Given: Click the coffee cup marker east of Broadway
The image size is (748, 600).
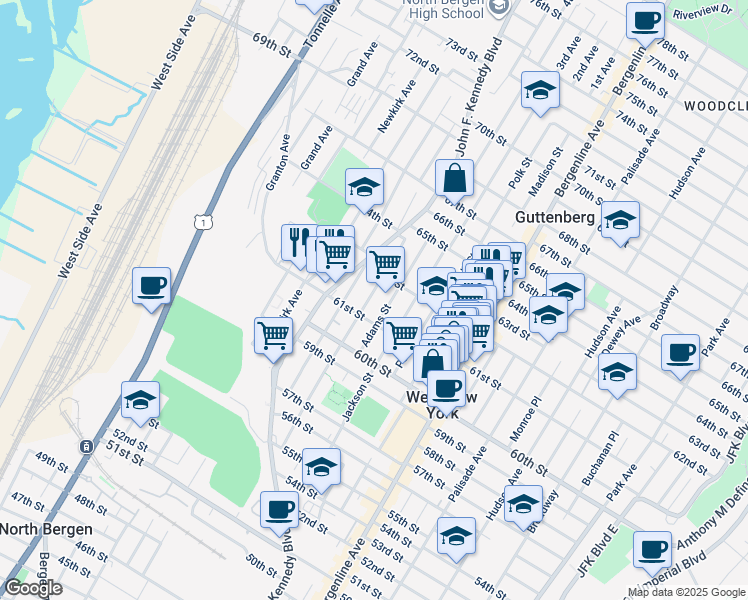Looking at the screenshot, I should (x=680, y=352).
